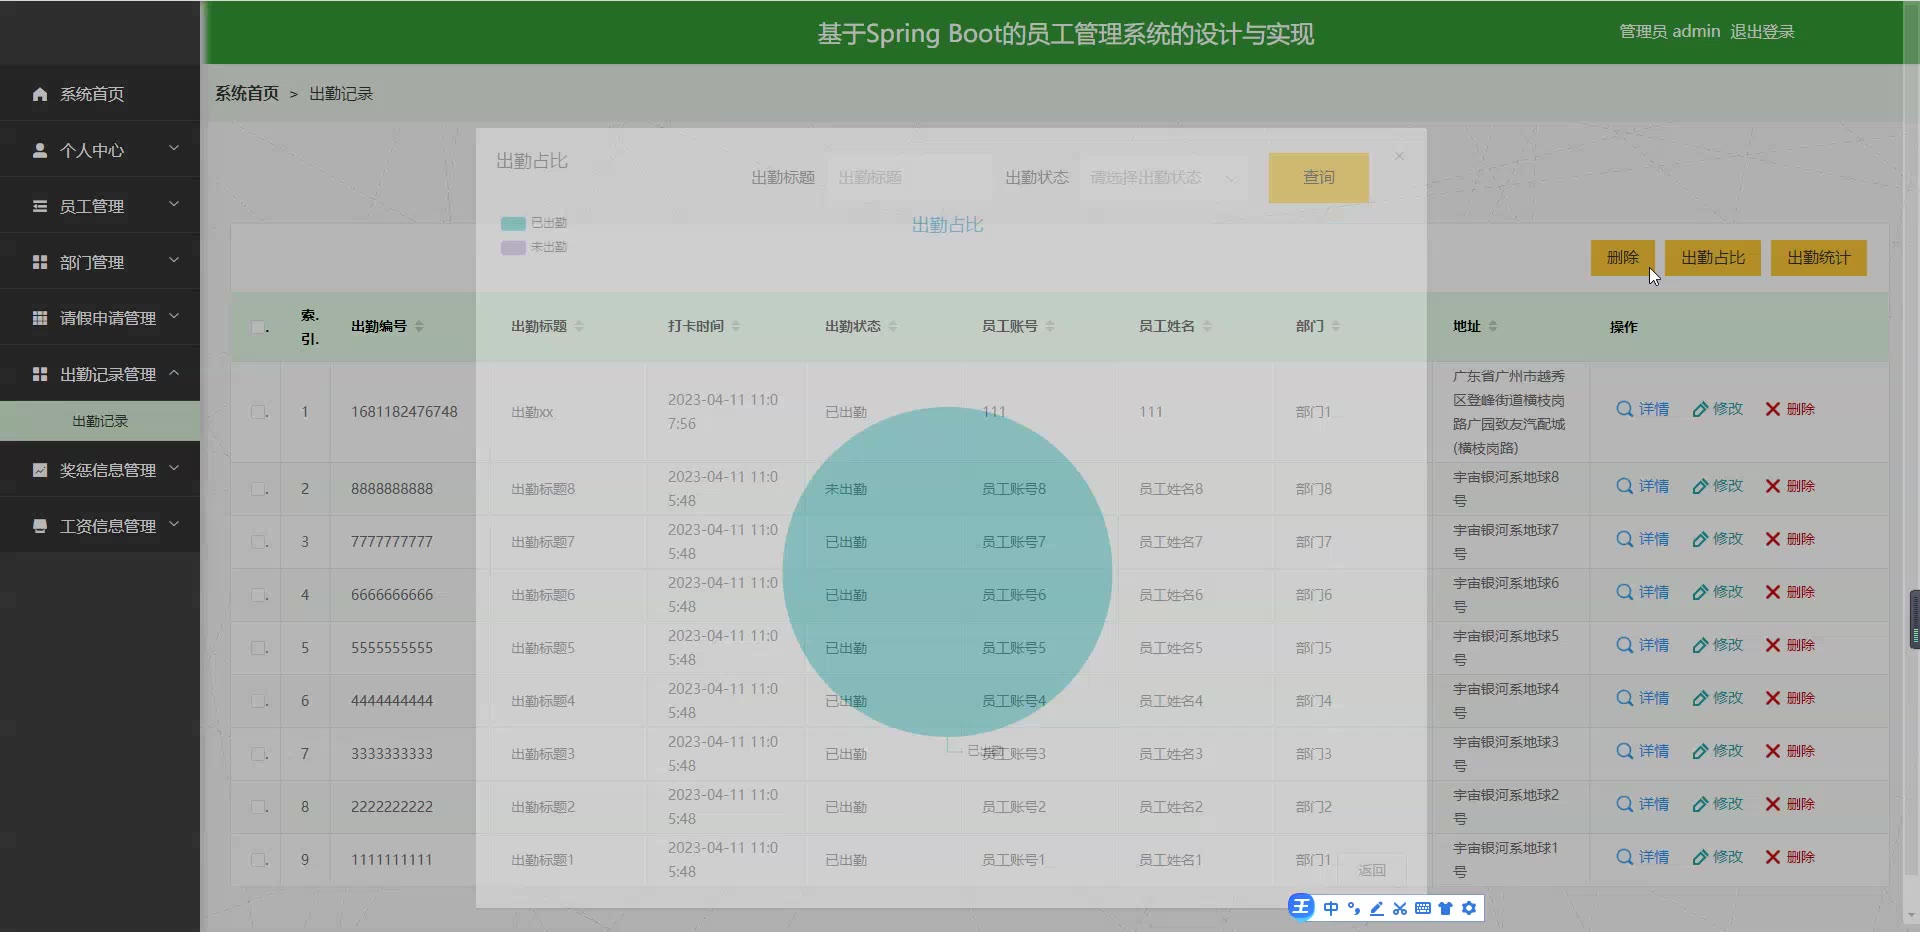Expand the 工资信息管理 chevron in sidebar

(x=174, y=524)
